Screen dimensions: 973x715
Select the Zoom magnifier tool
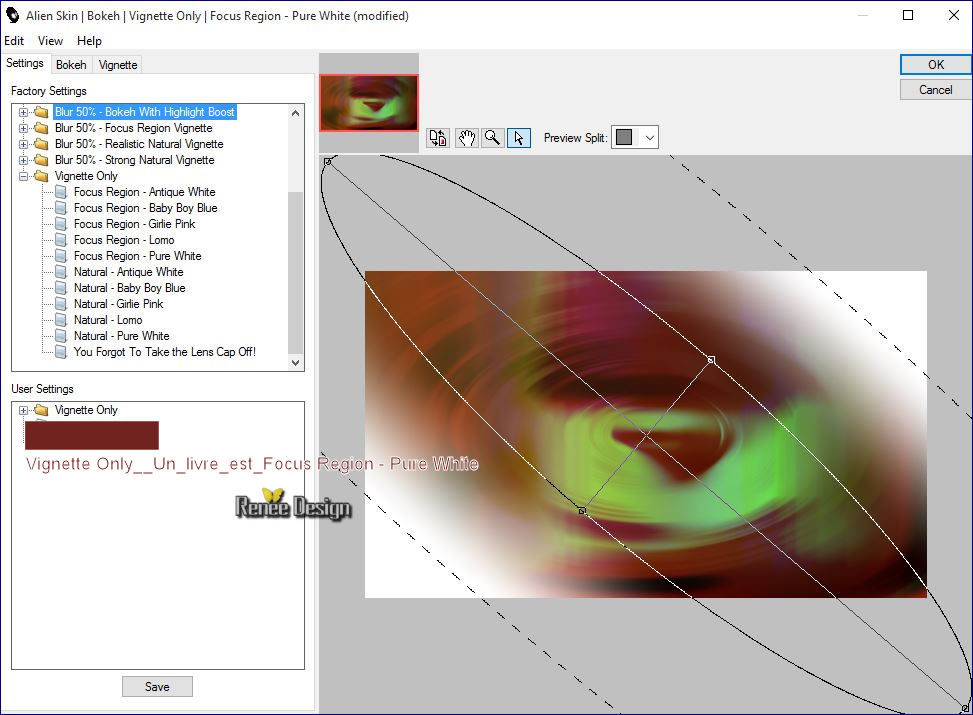493,138
